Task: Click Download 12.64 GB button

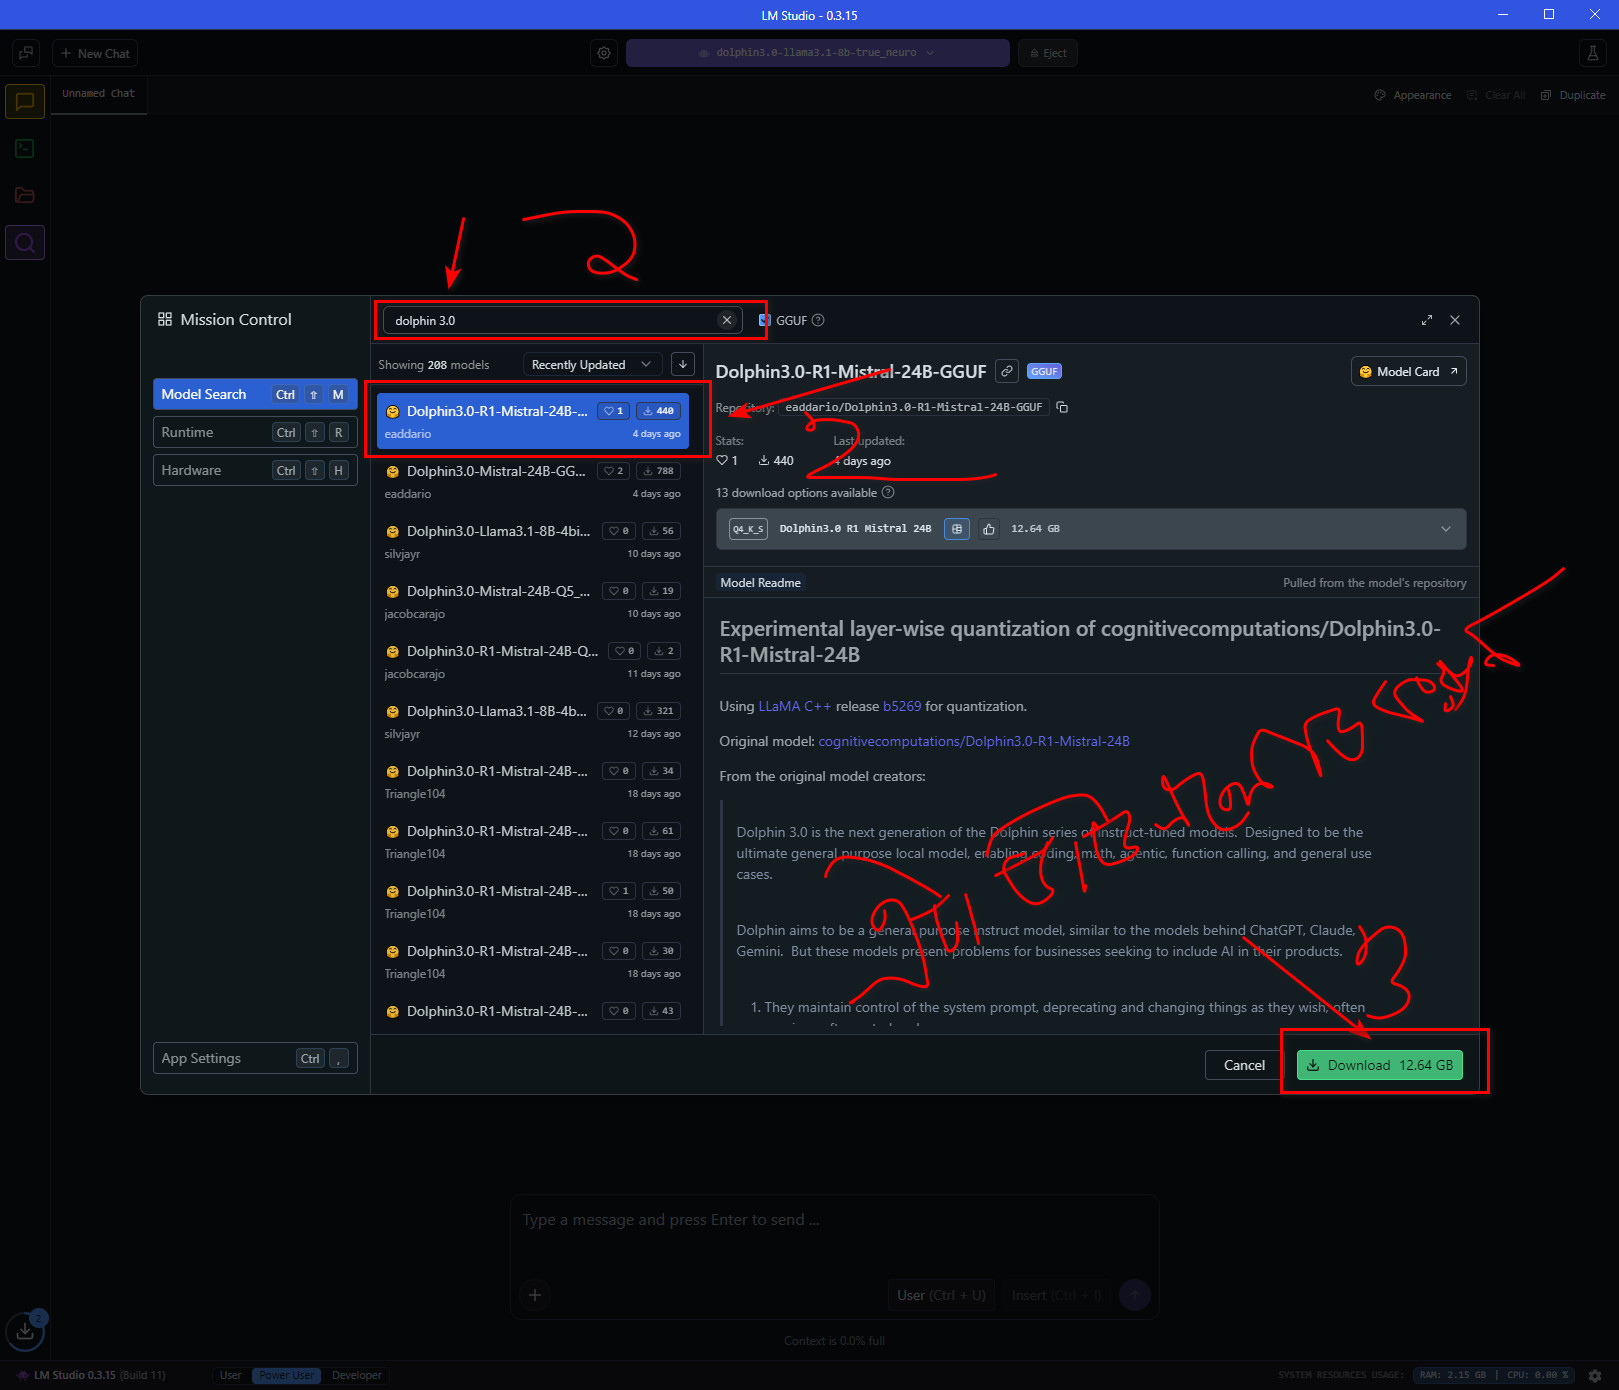Action: 1379,1065
